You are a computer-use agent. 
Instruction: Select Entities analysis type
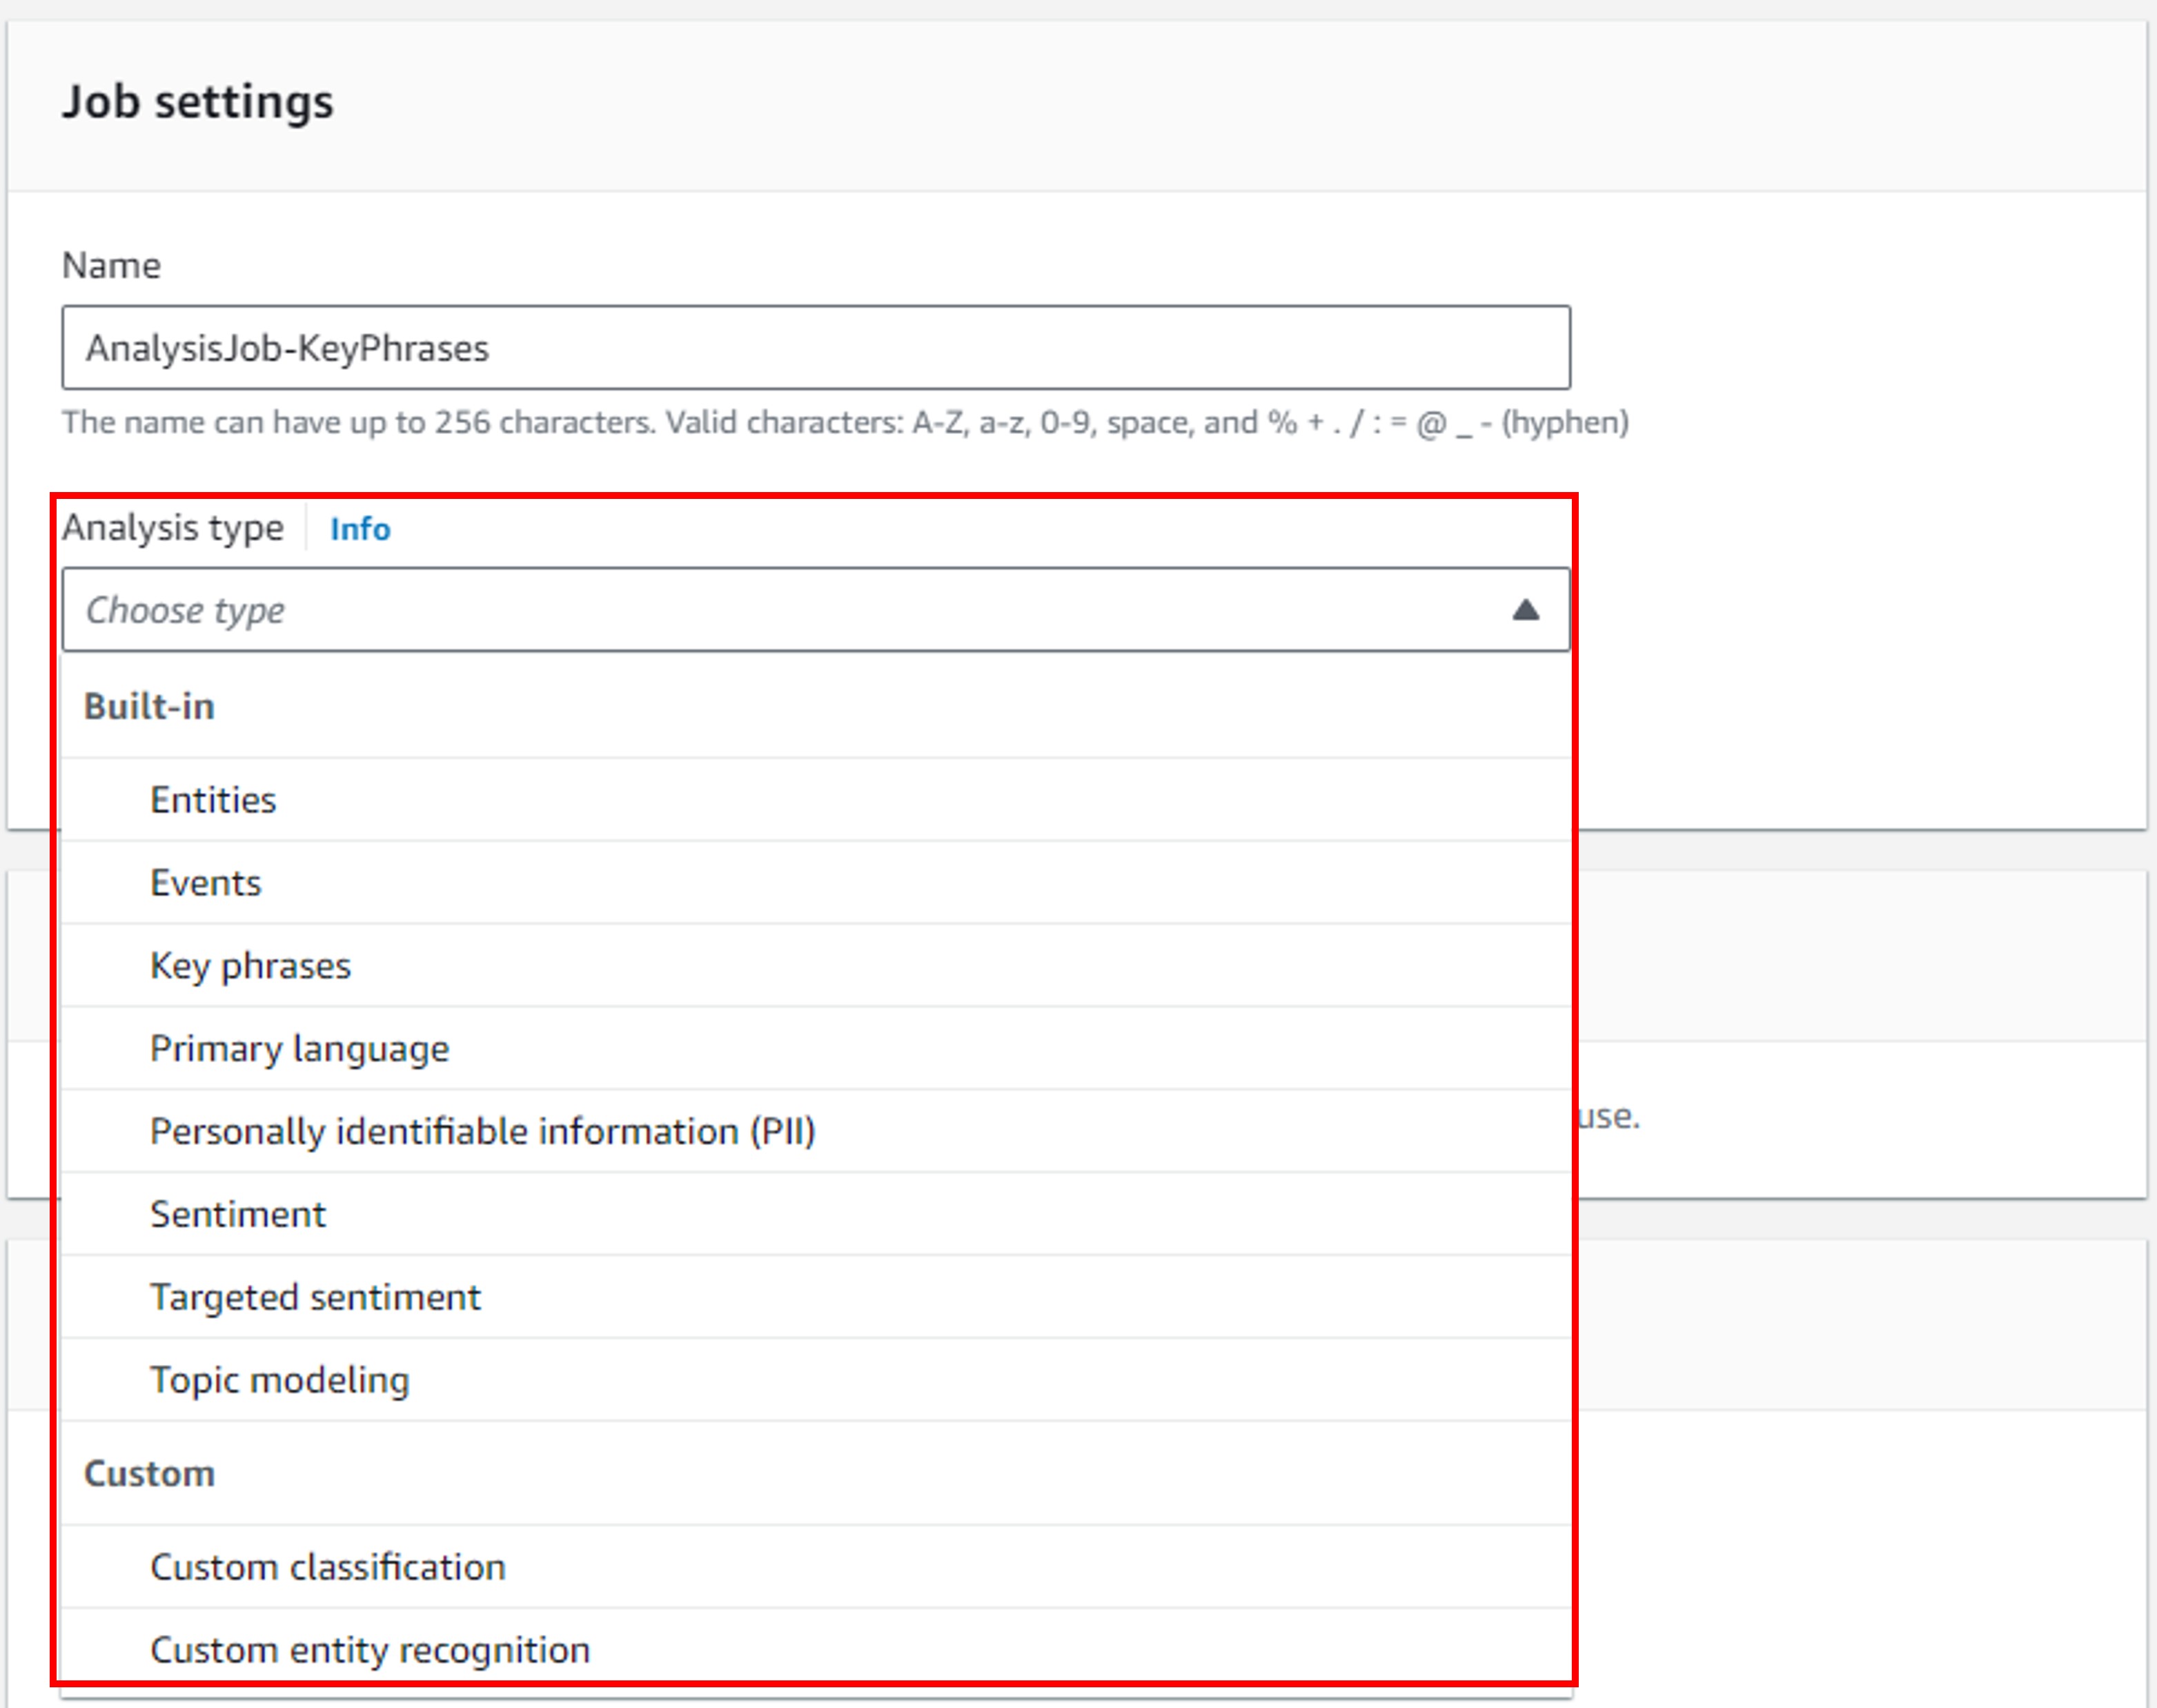click(213, 800)
